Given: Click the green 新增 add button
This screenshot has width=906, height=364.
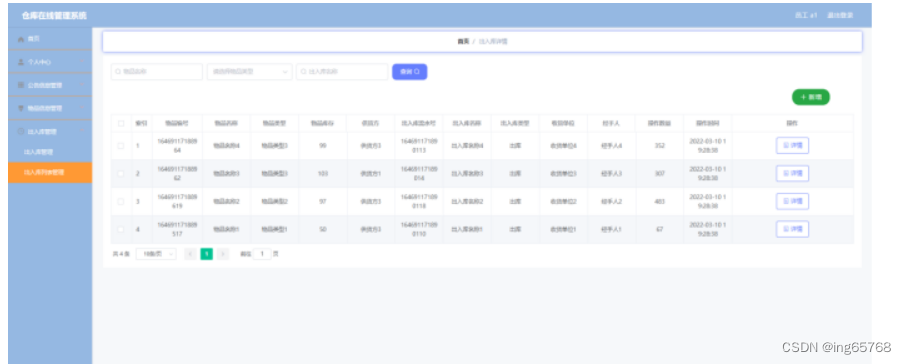Looking at the screenshot, I should [x=811, y=97].
